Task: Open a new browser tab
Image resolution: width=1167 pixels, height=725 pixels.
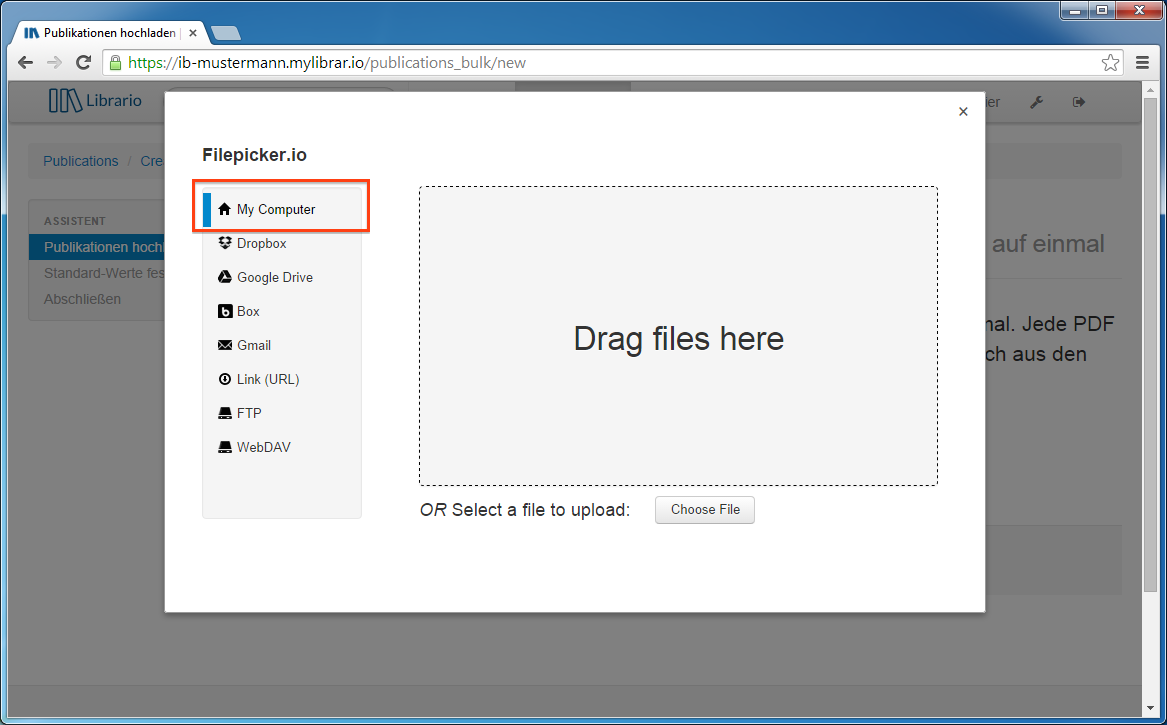Action: tap(226, 33)
